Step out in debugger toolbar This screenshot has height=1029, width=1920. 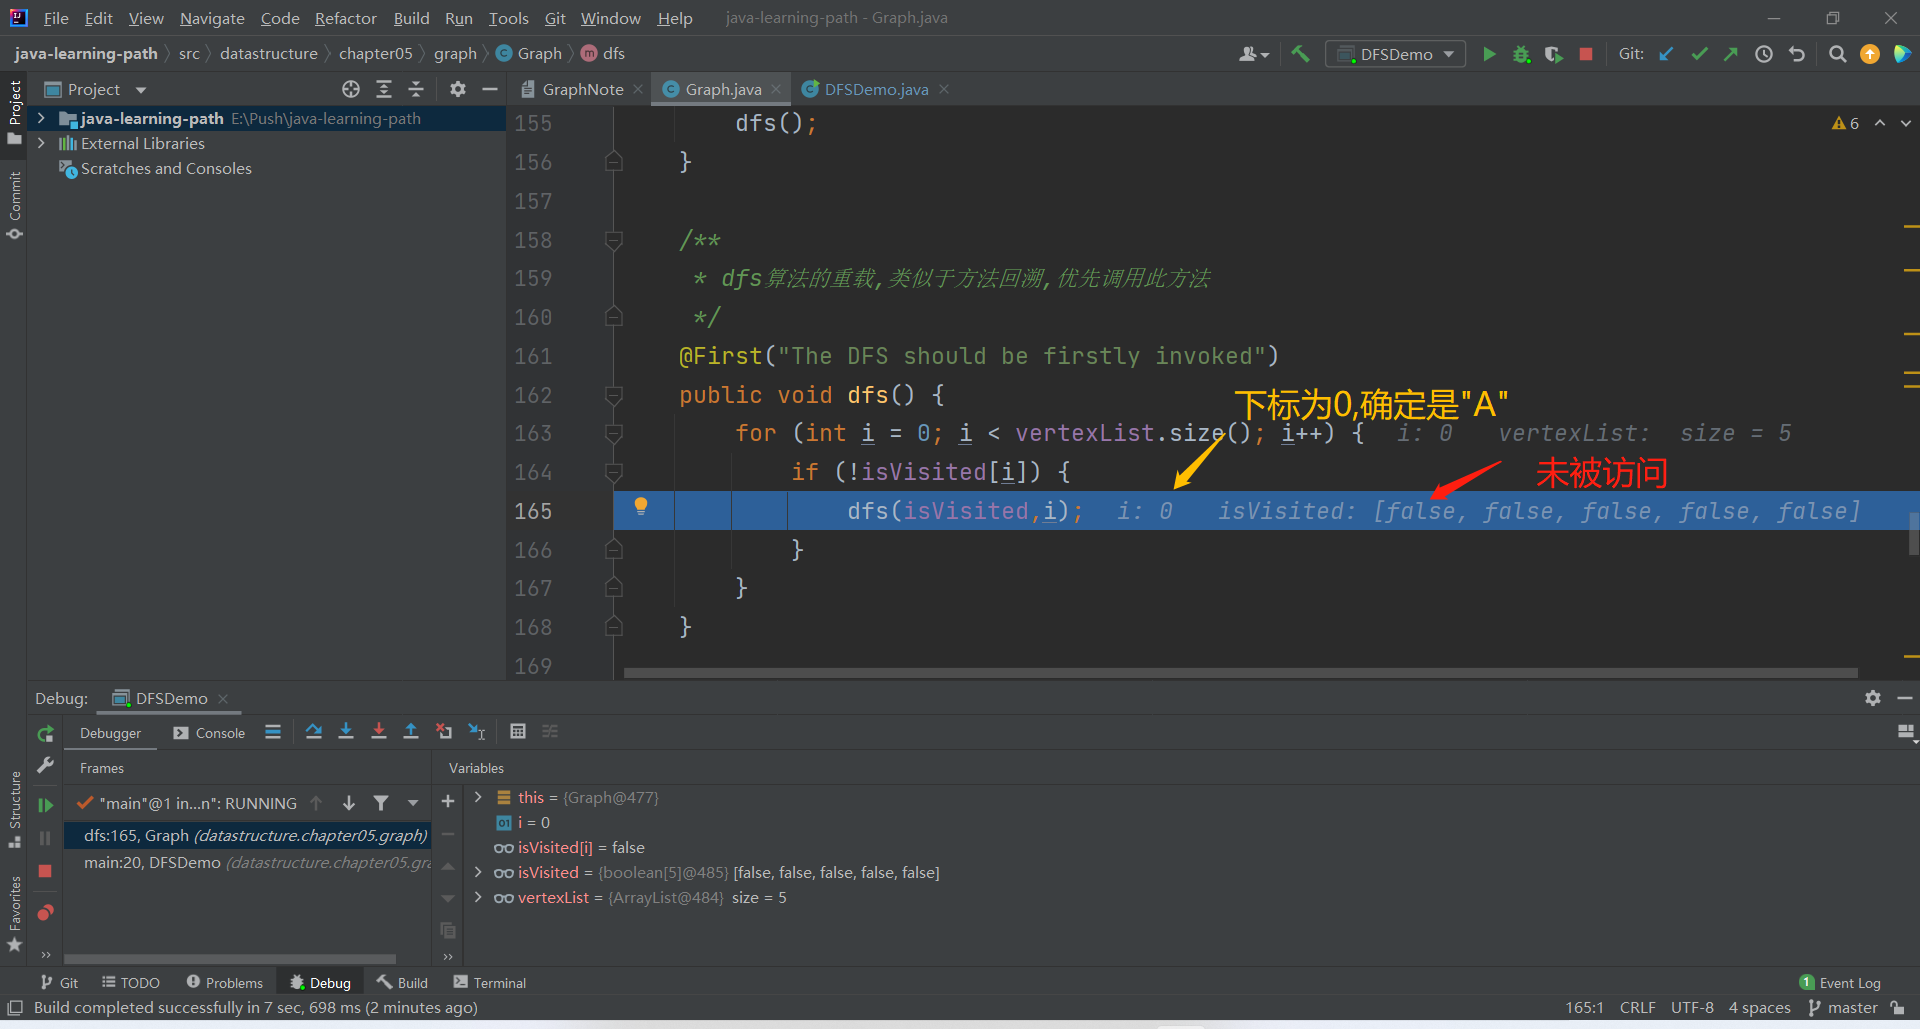coord(411,732)
